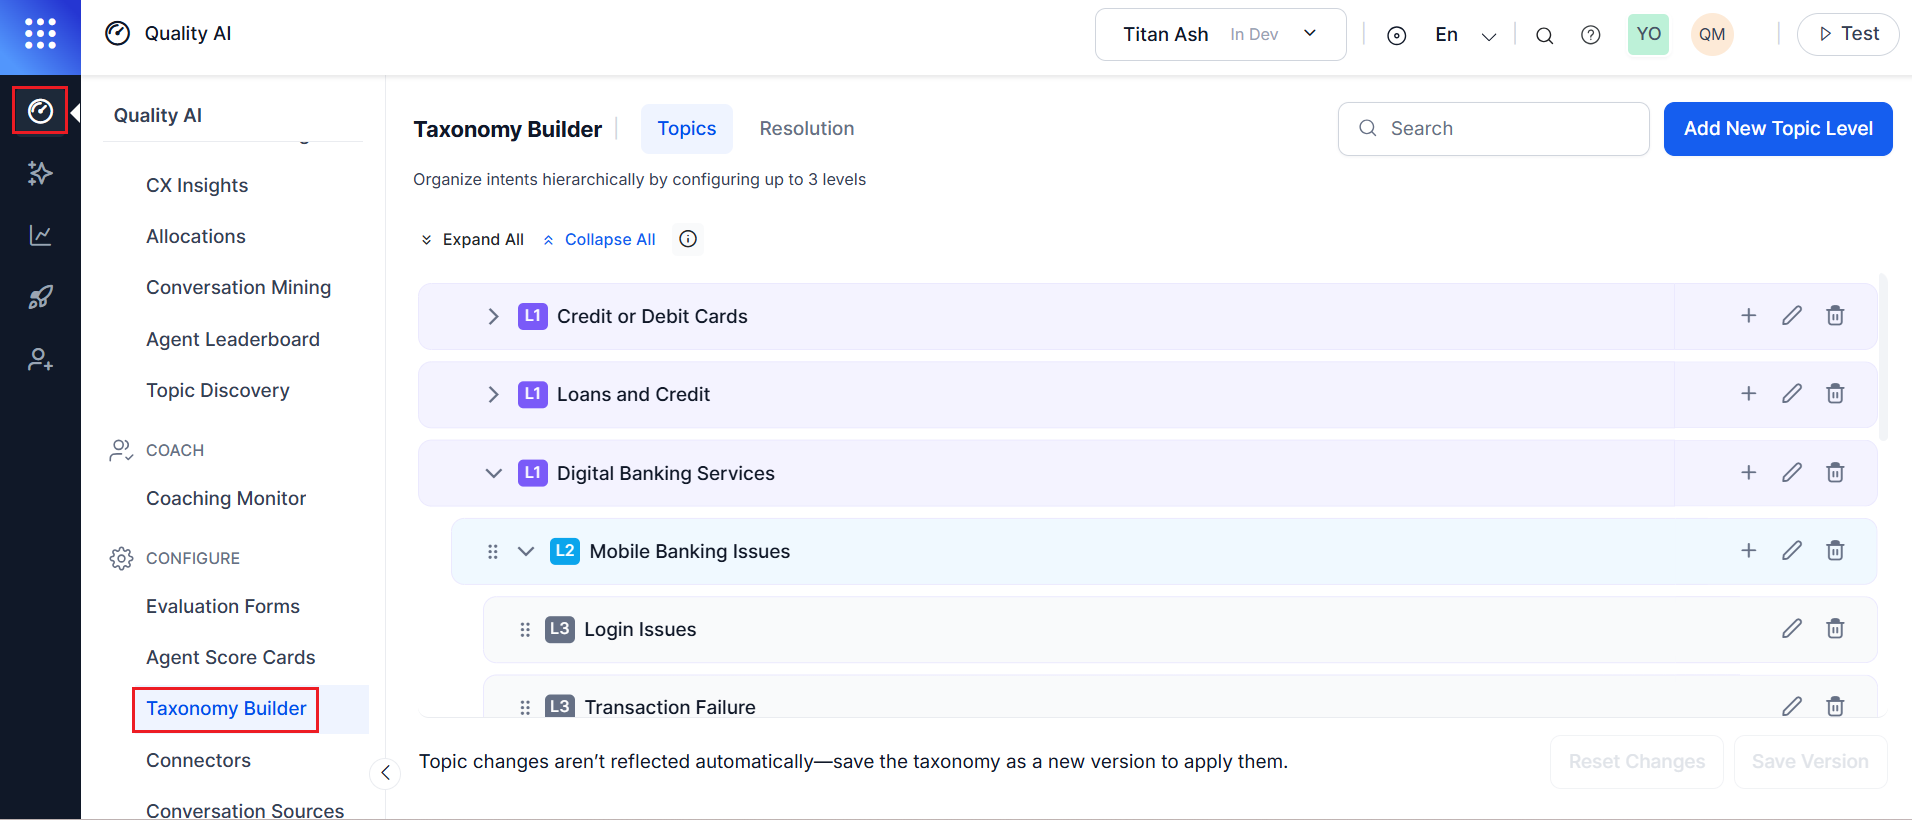The width and height of the screenshot is (1912, 820).
Task: Switch to the Resolution tab
Action: click(x=806, y=129)
